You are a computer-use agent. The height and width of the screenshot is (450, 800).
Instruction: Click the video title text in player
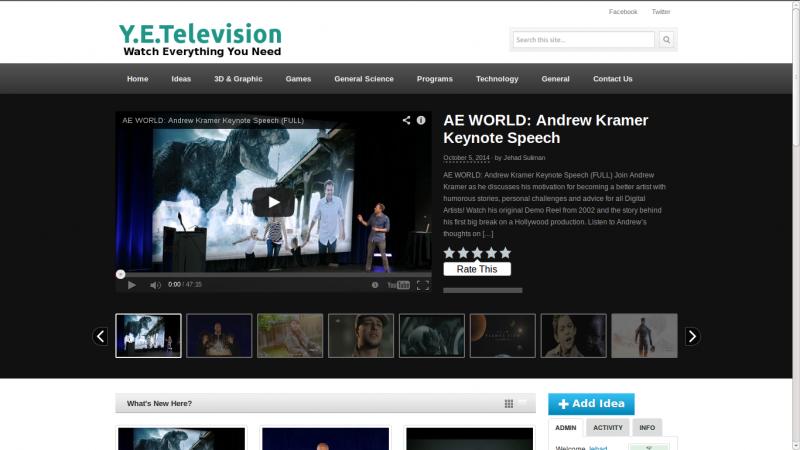click(x=213, y=120)
